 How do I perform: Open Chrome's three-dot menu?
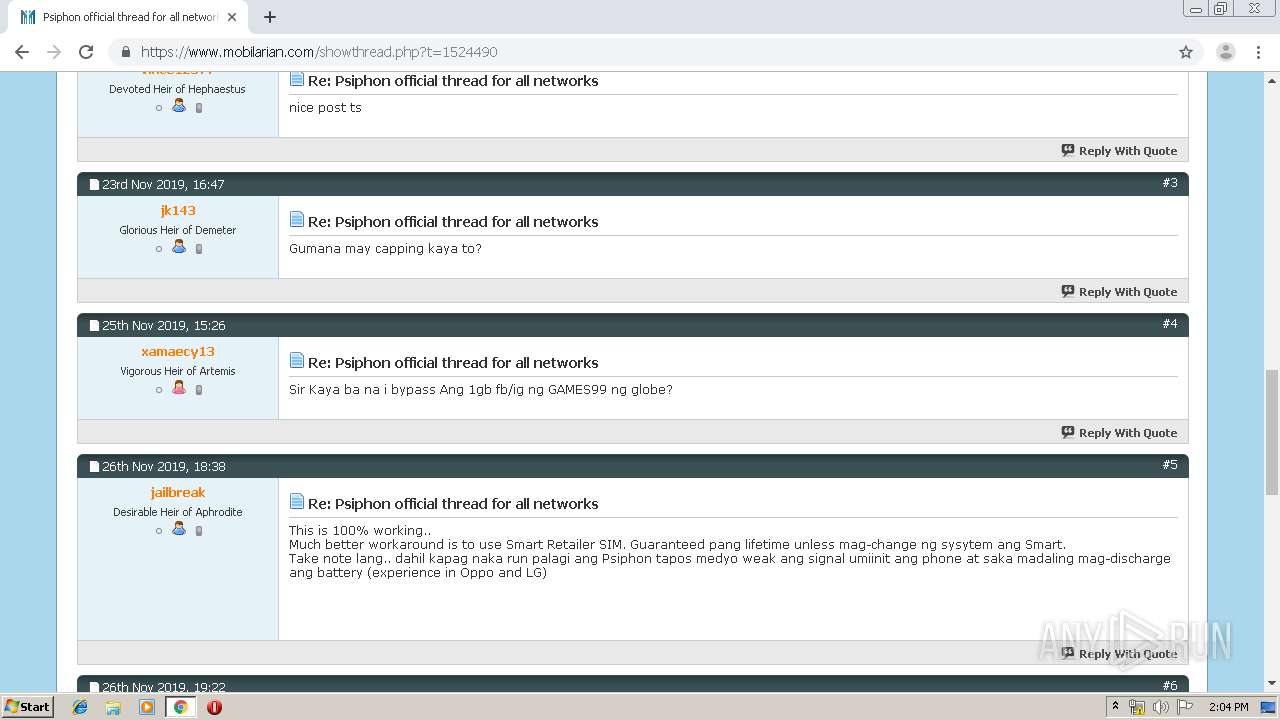1259,52
